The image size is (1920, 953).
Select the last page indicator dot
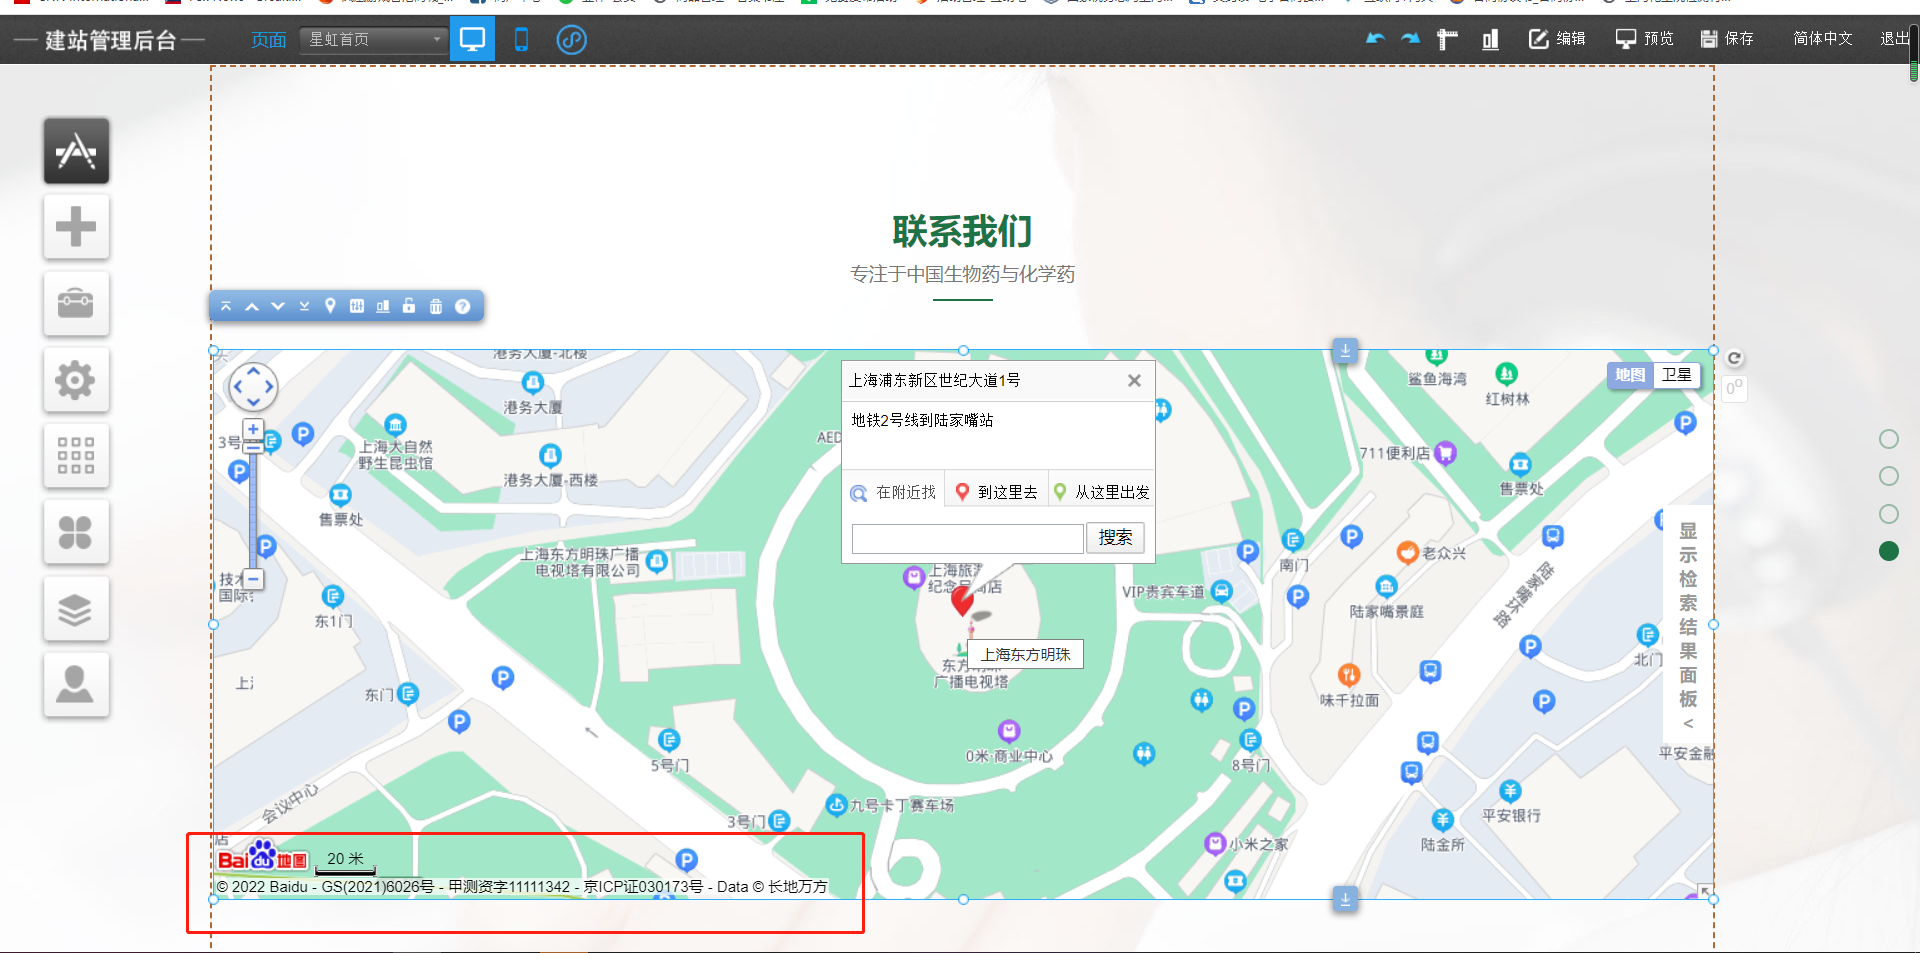[x=1888, y=551]
